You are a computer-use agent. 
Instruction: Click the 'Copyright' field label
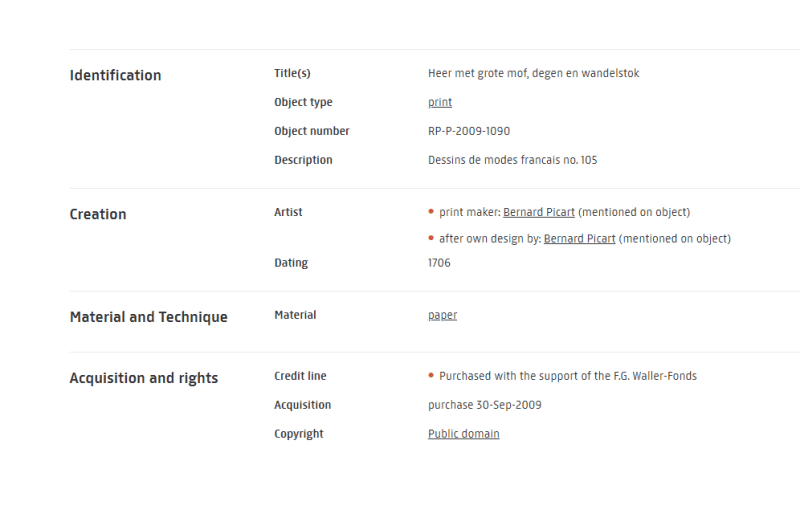coord(299,434)
